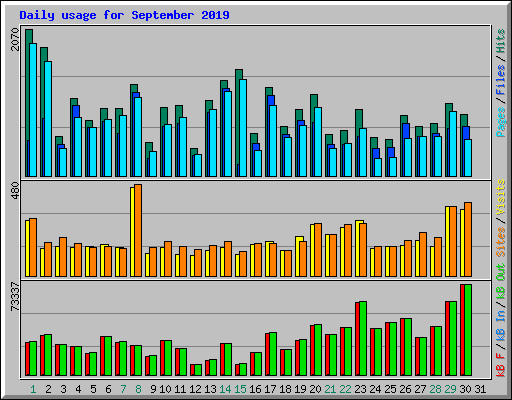Select the day 29 green kB bar
Image resolution: width=512 pixels, height=400 pixels.
pyautogui.click(x=453, y=339)
